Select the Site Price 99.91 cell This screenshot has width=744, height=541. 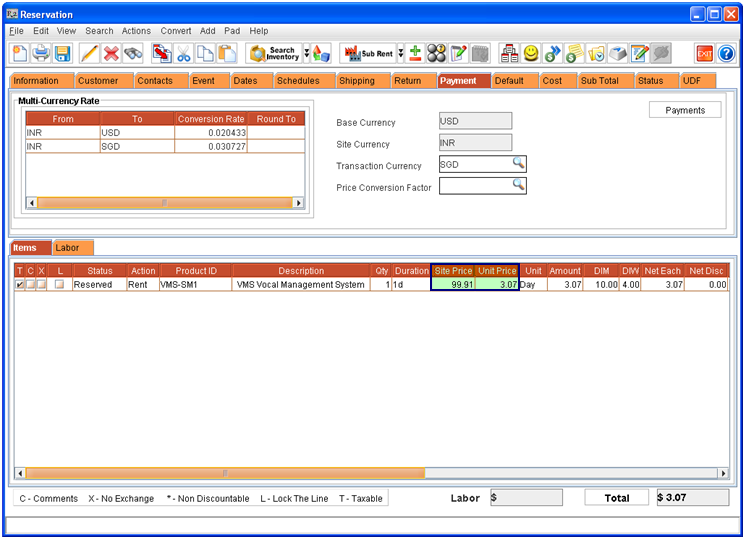tap(453, 284)
